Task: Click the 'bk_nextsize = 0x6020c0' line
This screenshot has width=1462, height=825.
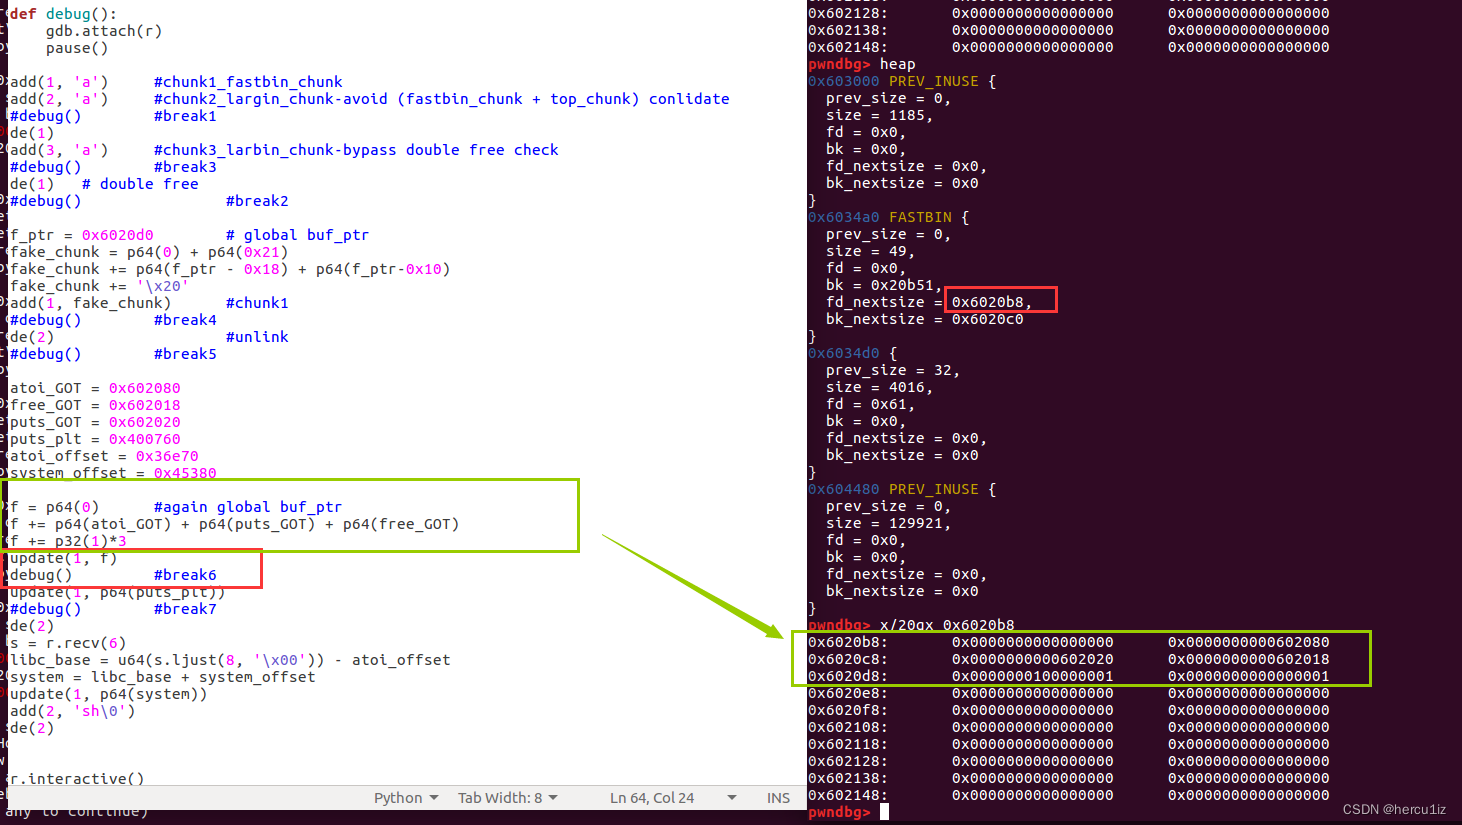Action: pyautogui.click(x=925, y=319)
